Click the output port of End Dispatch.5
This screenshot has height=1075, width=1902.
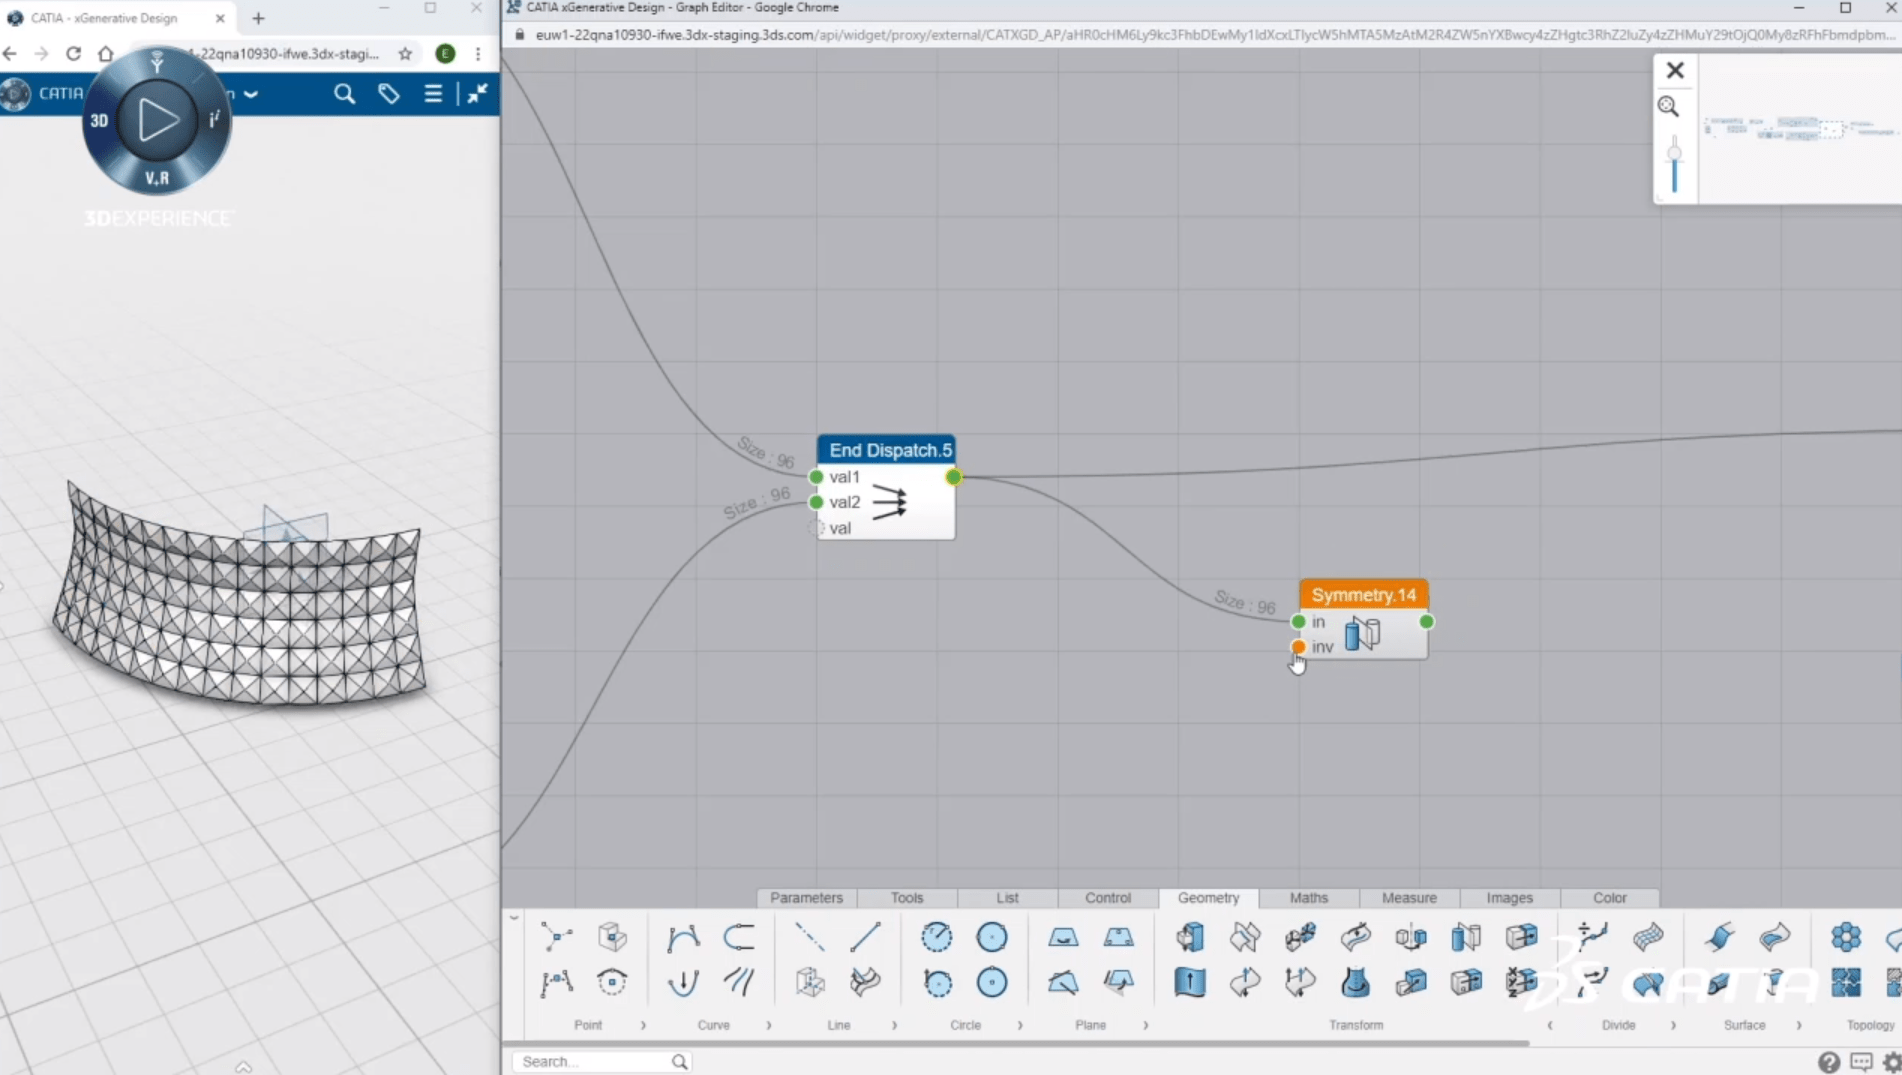point(953,477)
